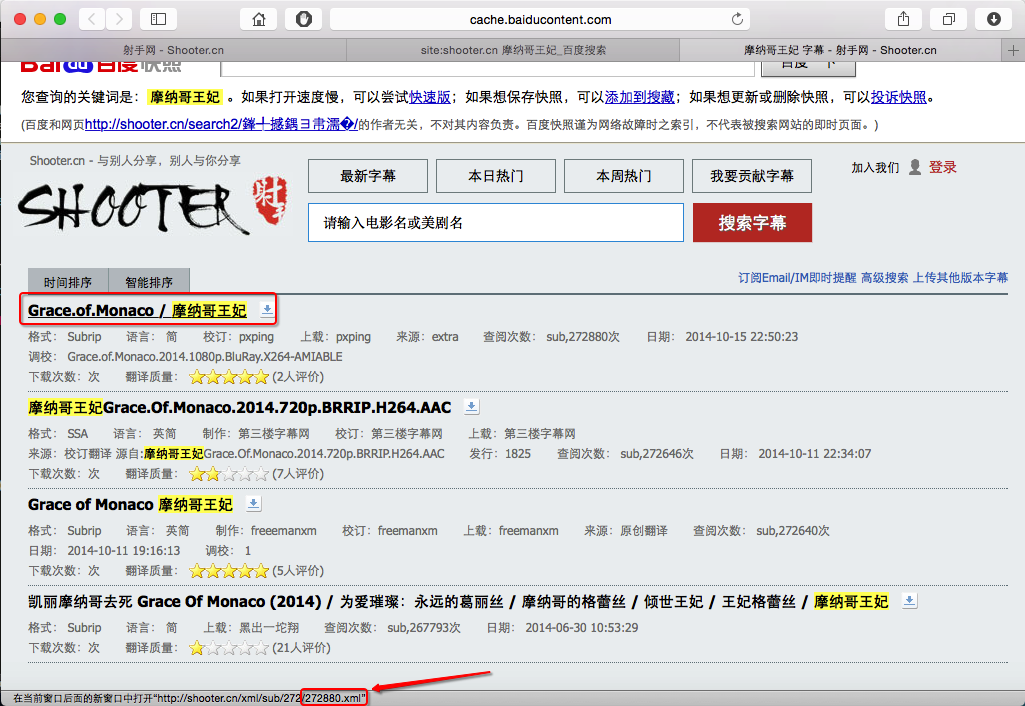Open the Share menu
1025x706 pixels.
tap(903, 19)
